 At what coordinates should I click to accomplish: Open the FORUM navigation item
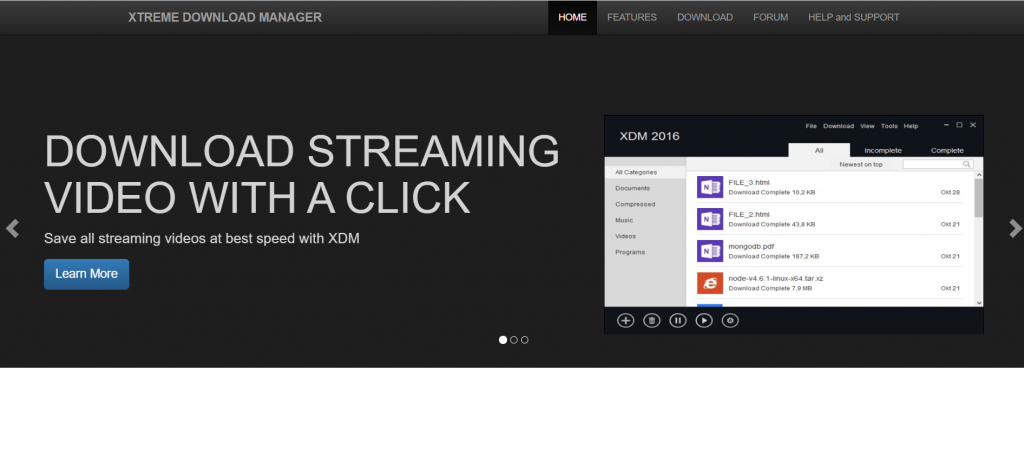[x=771, y=18]
